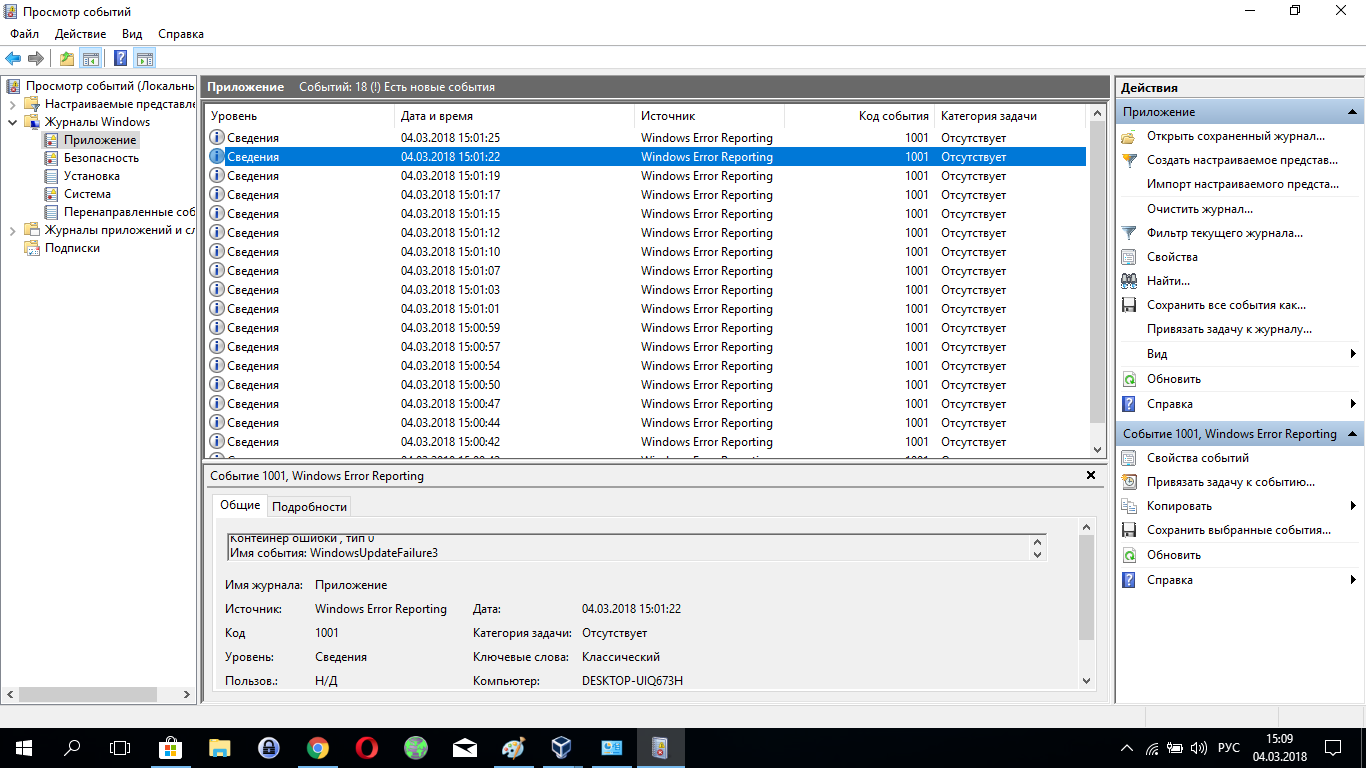1366x768 pixels.
Task: Expand Справка submenu arrow under Приложение
Action: (x=1353, y=404)
